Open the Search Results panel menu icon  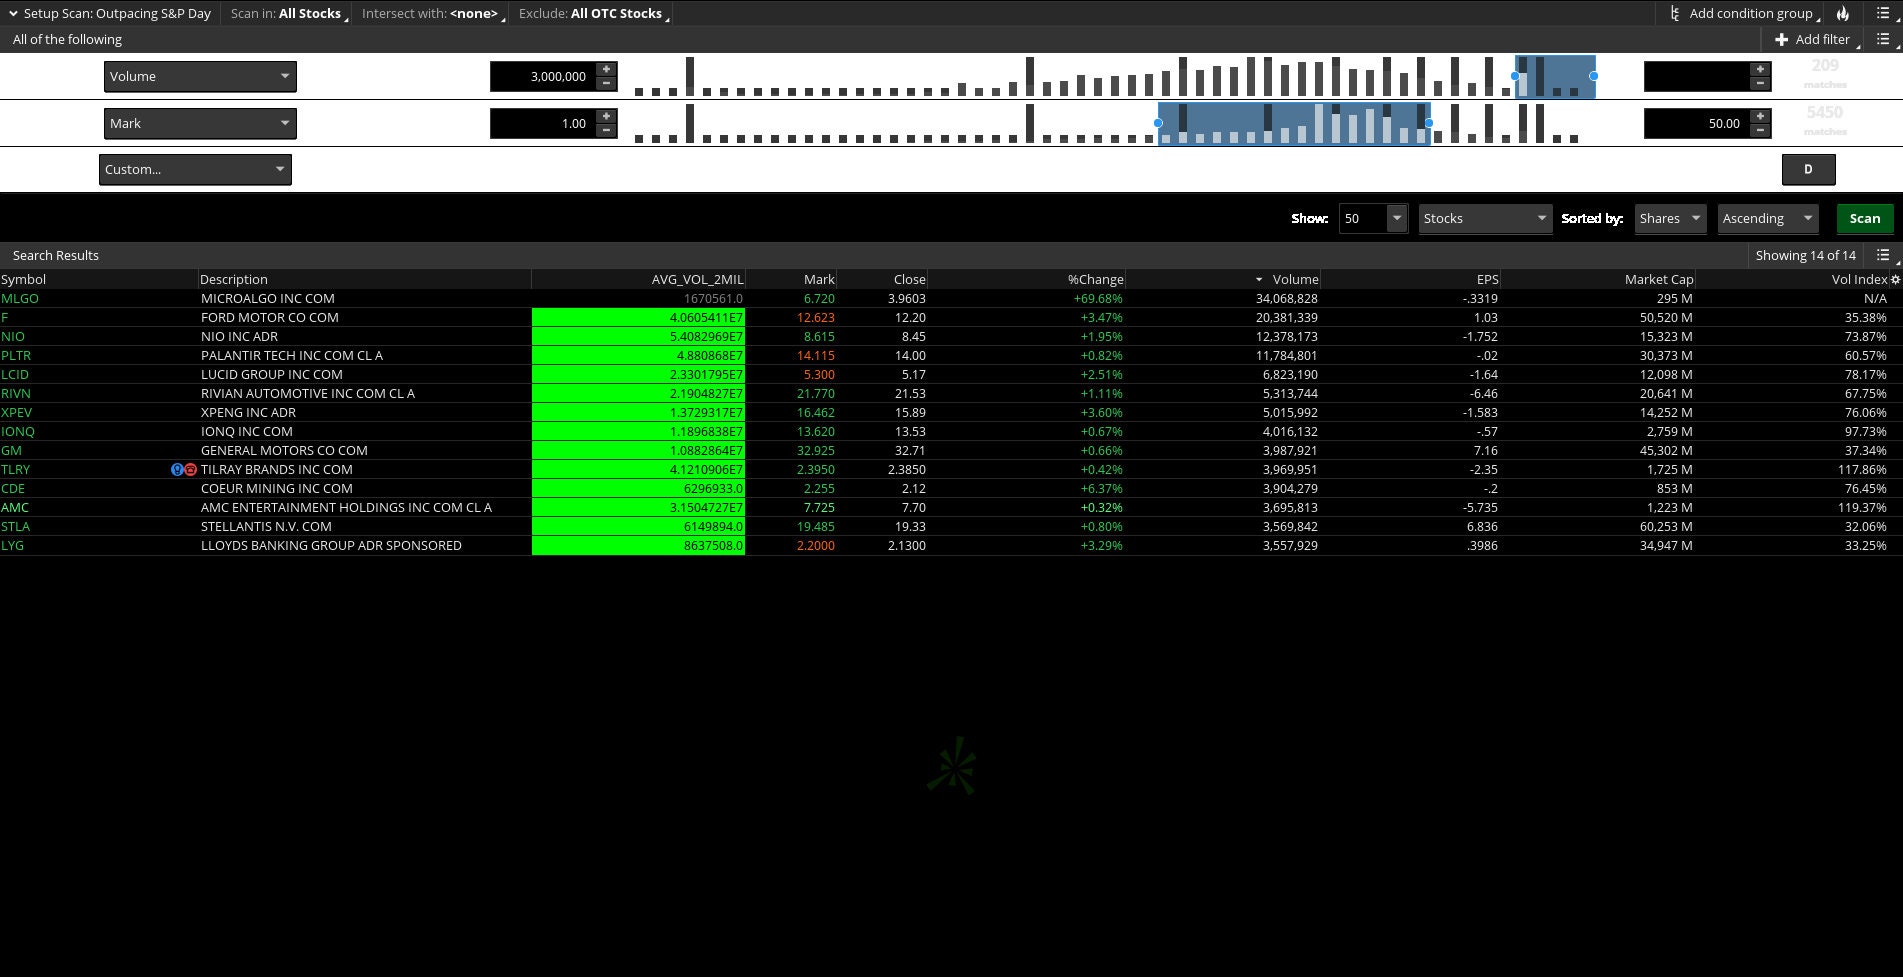(x=1881, y=255)
